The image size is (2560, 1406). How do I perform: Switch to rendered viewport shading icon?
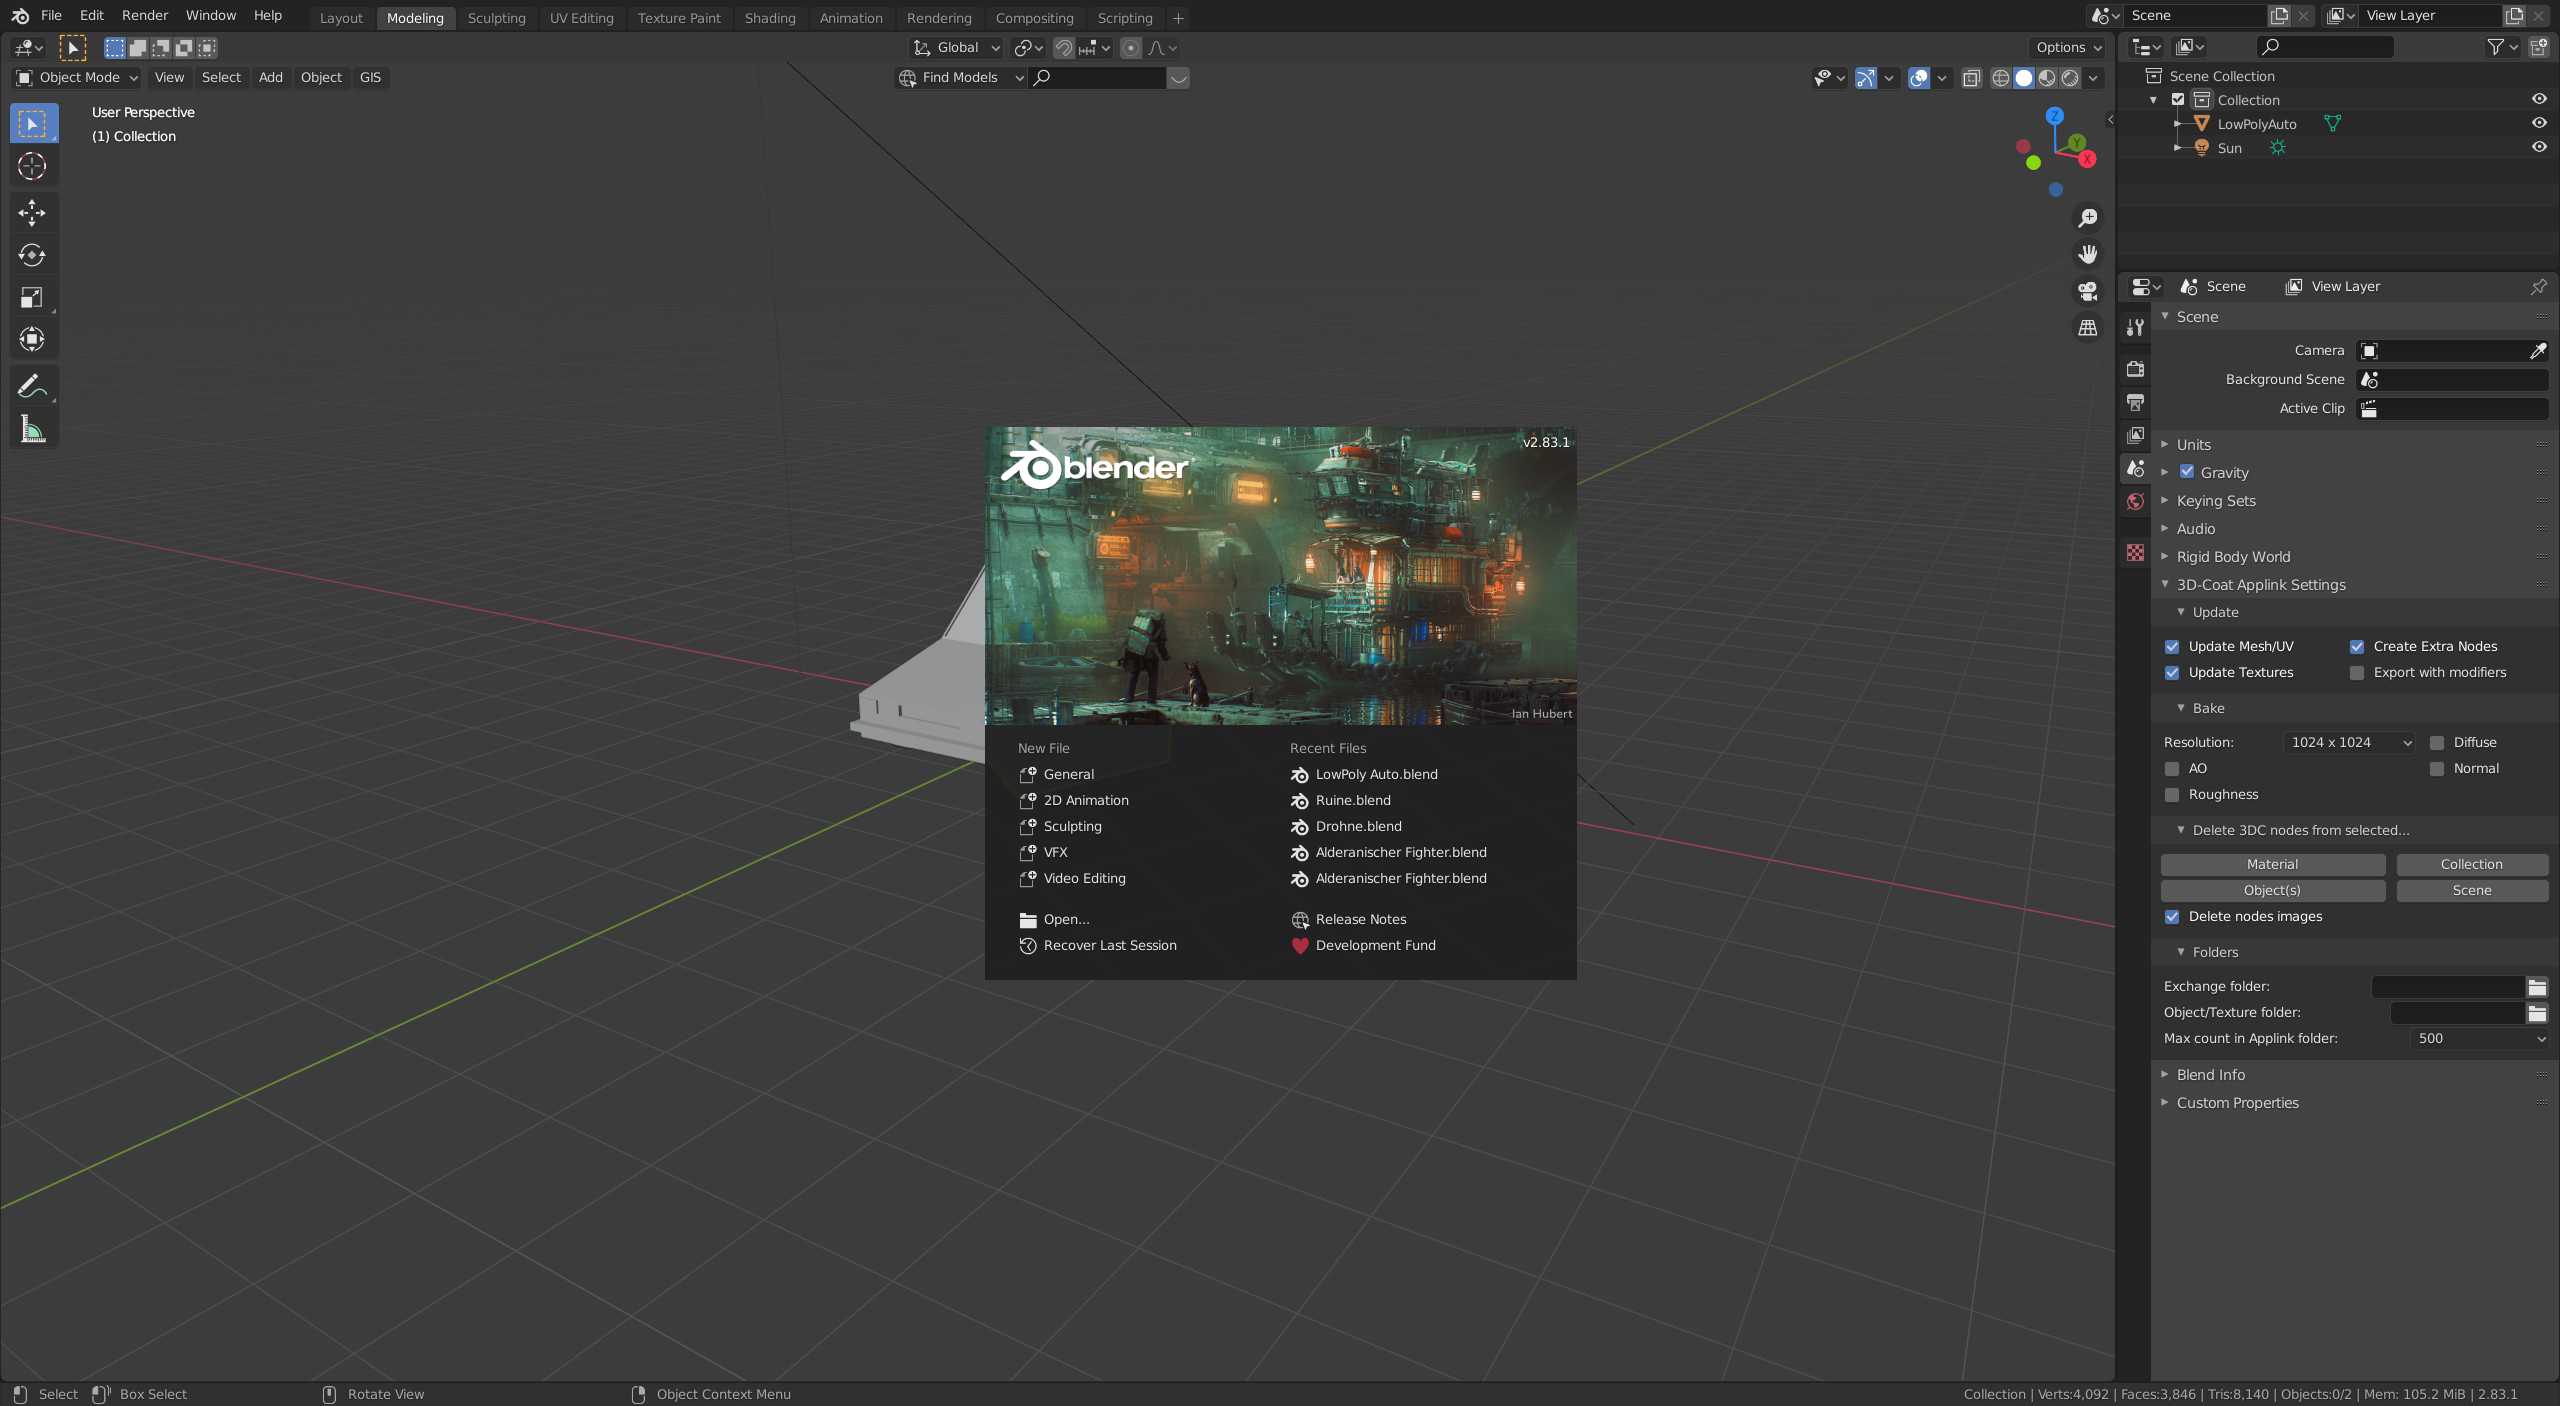pos(2070,78)
